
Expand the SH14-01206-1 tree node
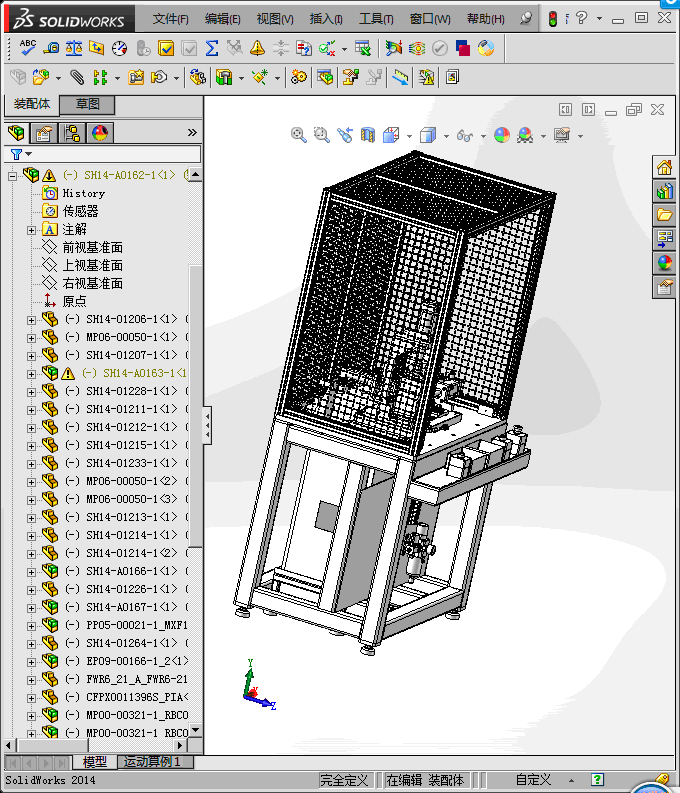point(31,320)
